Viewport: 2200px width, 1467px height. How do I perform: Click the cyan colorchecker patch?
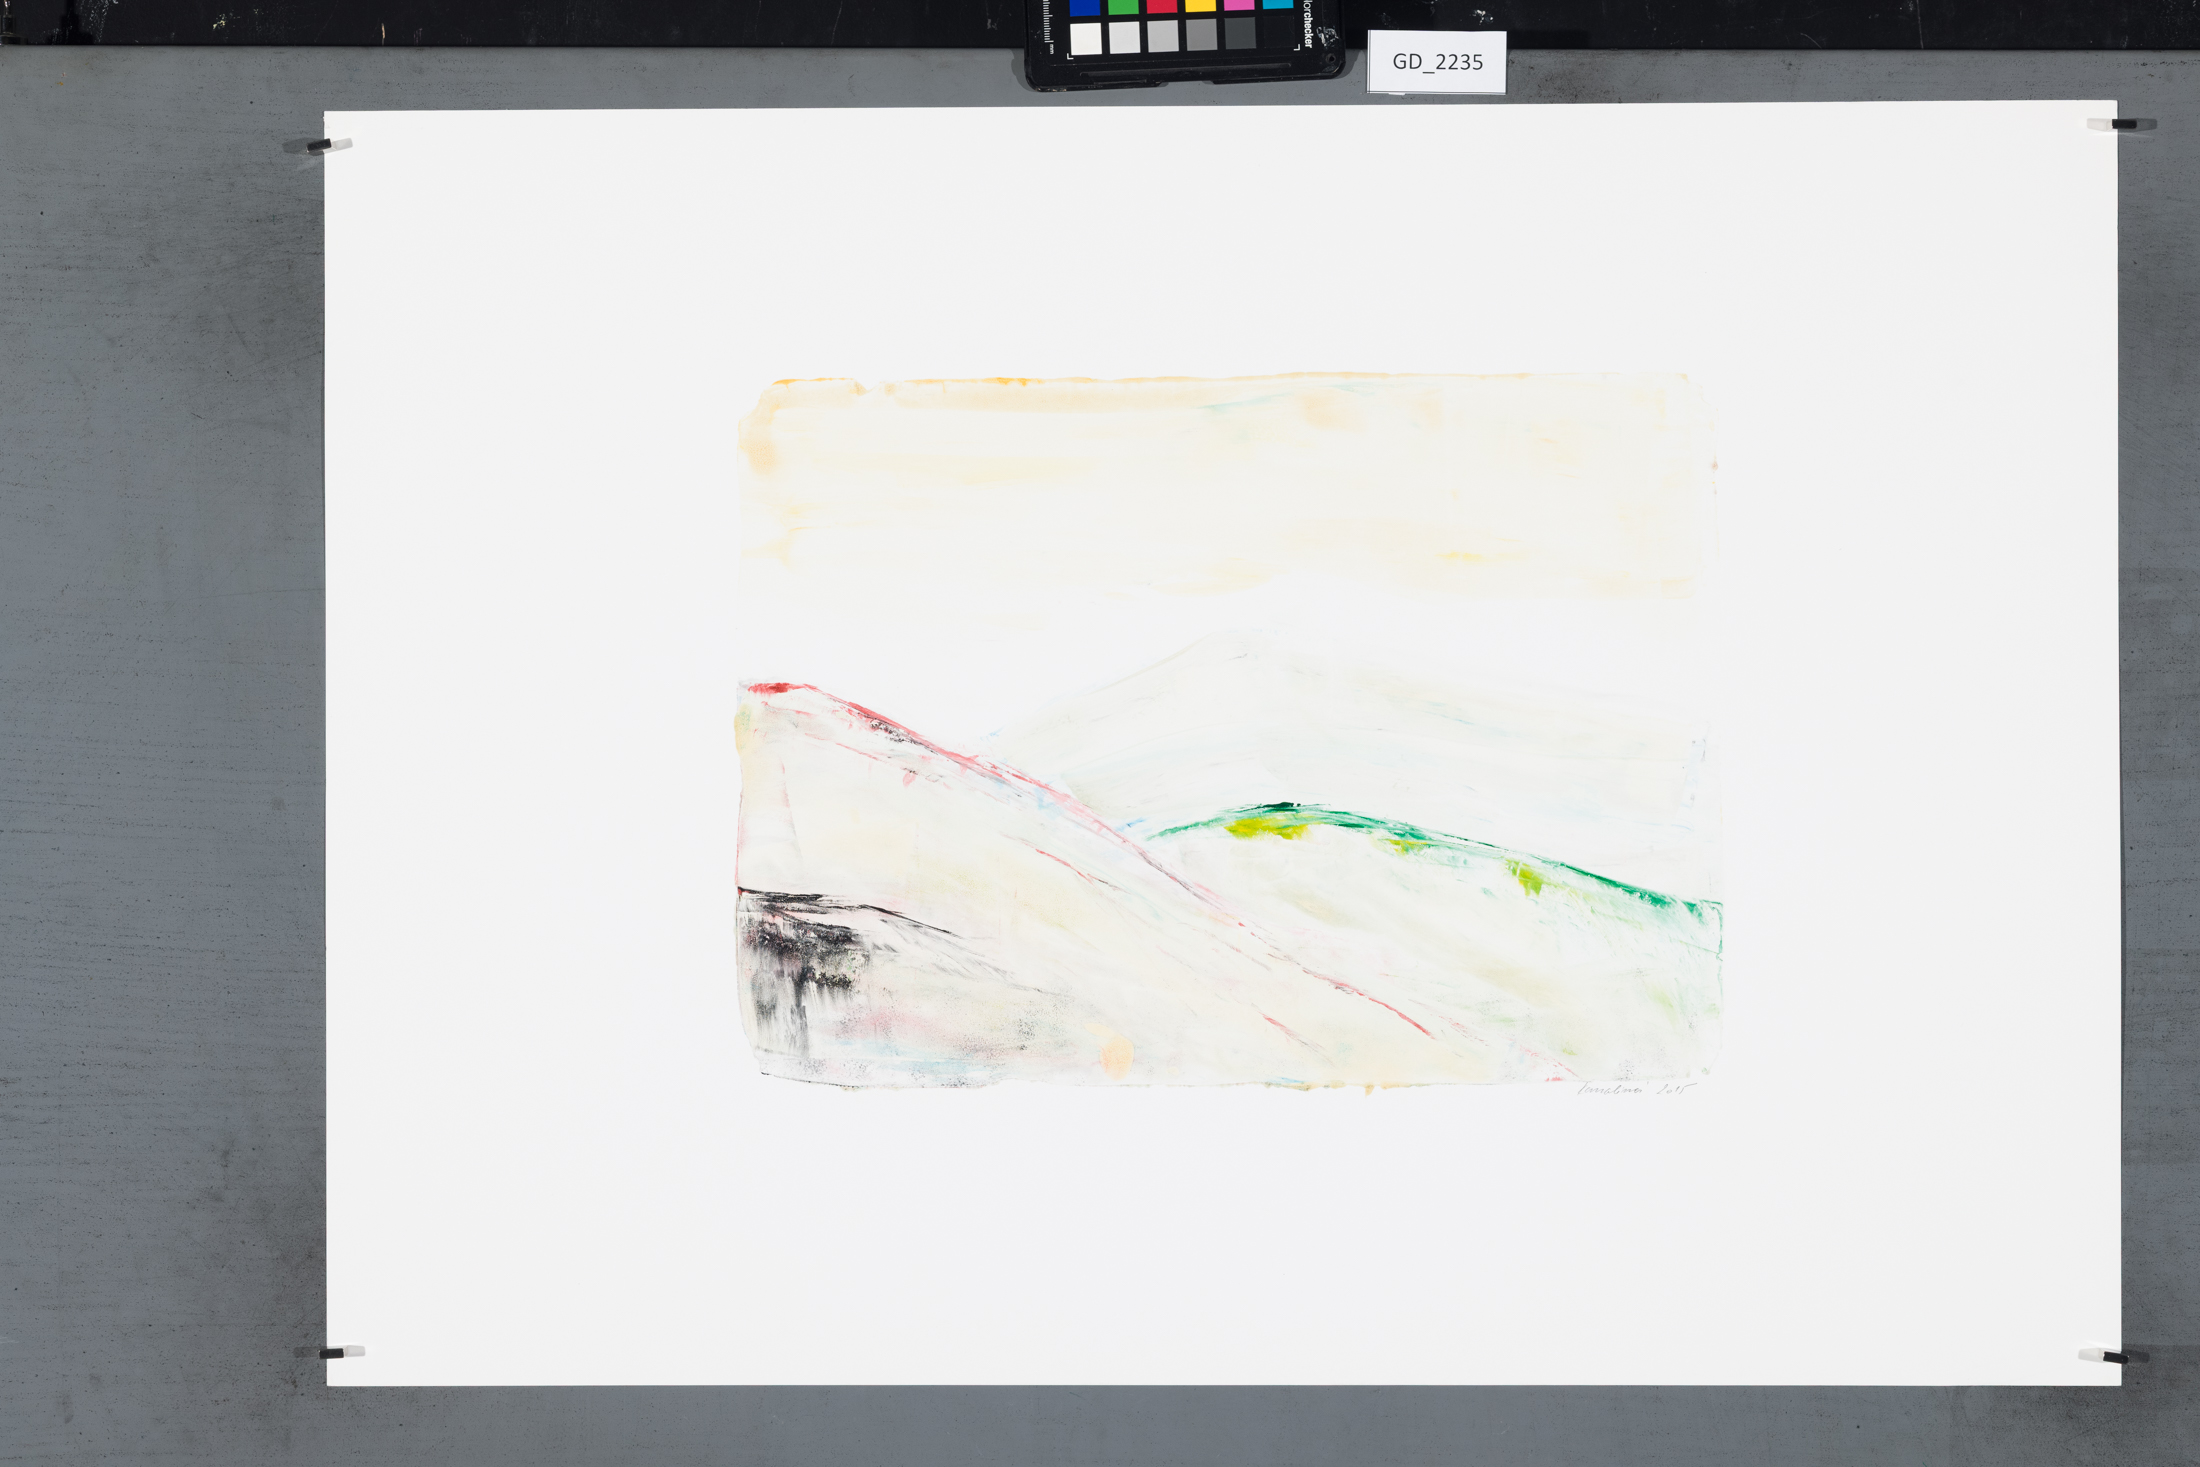click(x=1277, y=5)
